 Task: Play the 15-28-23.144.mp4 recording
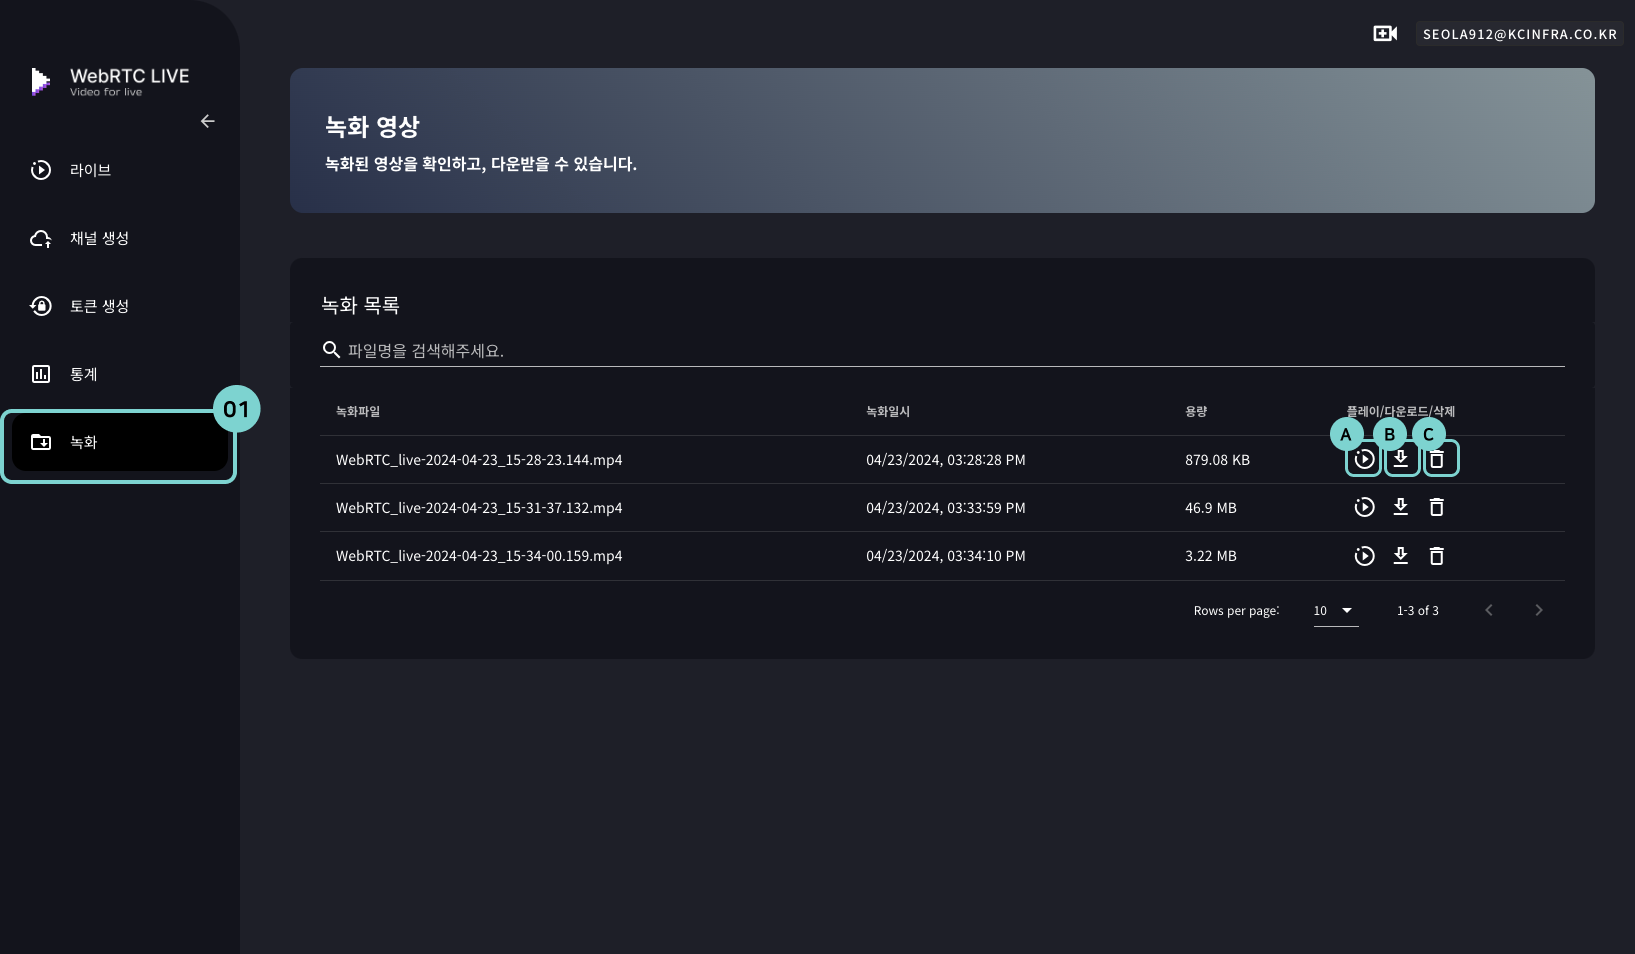coord(1364,460)
